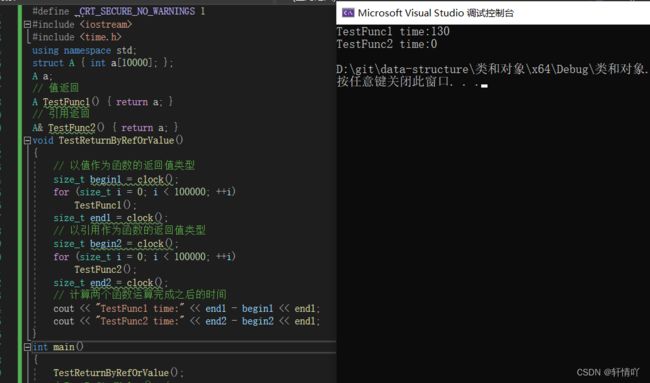Click the cout line printing "TestFunc1 time:"
The height and width of the screenshot is (383, 650).
[x=187, y=308]
